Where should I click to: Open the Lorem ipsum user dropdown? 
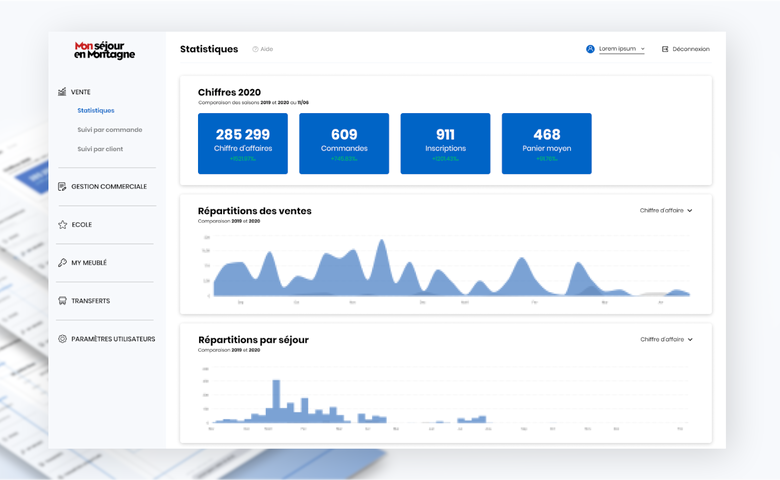pyautogui.click(x=622, y=49)
